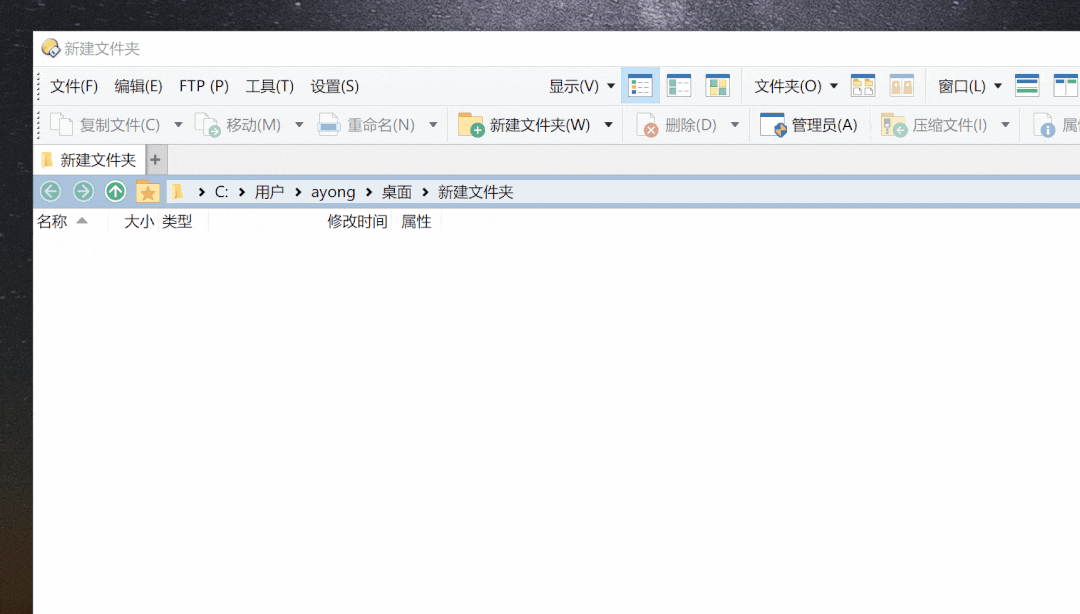Open the 工具(T) menu
This screenshot has height=614, width=1080.
269,86
